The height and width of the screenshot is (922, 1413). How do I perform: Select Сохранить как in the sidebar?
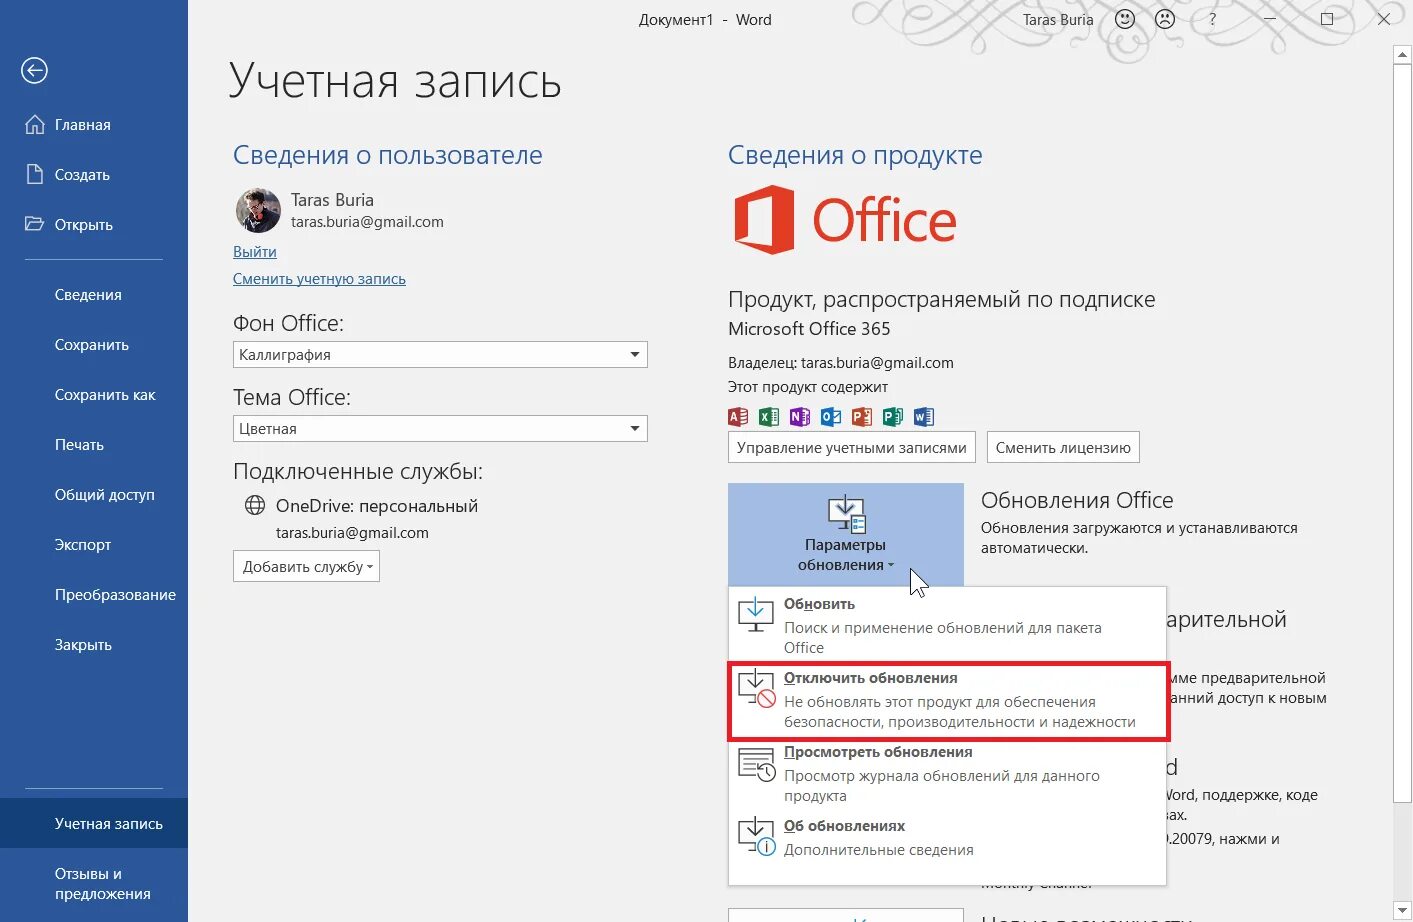point(94,394)
